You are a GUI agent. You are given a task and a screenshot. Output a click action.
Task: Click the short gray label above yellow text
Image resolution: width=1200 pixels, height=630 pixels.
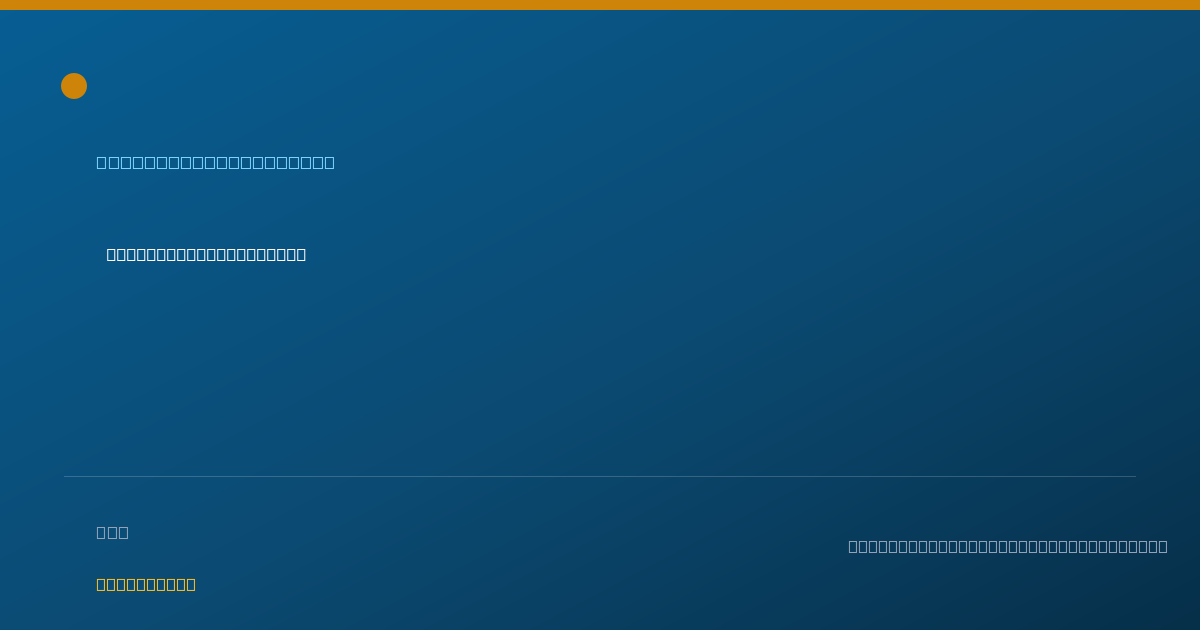[x=112, y=532]
